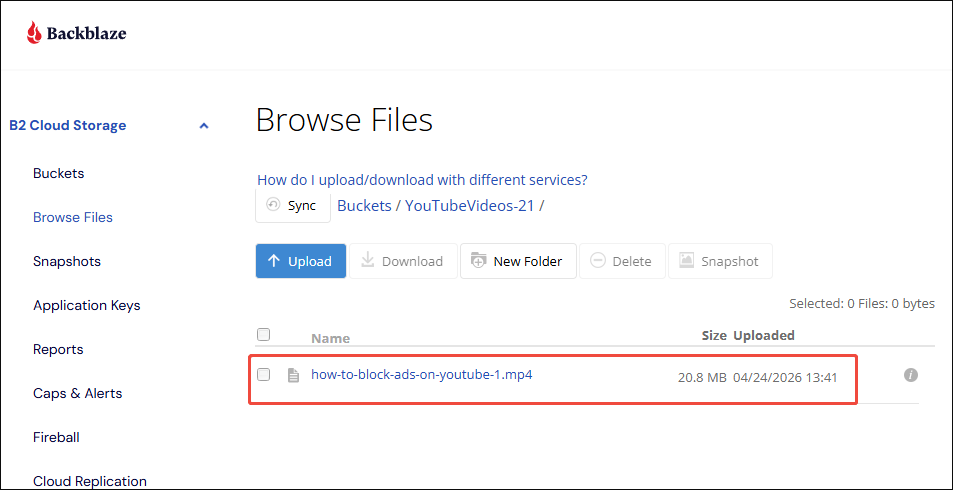
Task: Collapse the B2 Cloud Storage section chevron
Action: coord(204,126)
